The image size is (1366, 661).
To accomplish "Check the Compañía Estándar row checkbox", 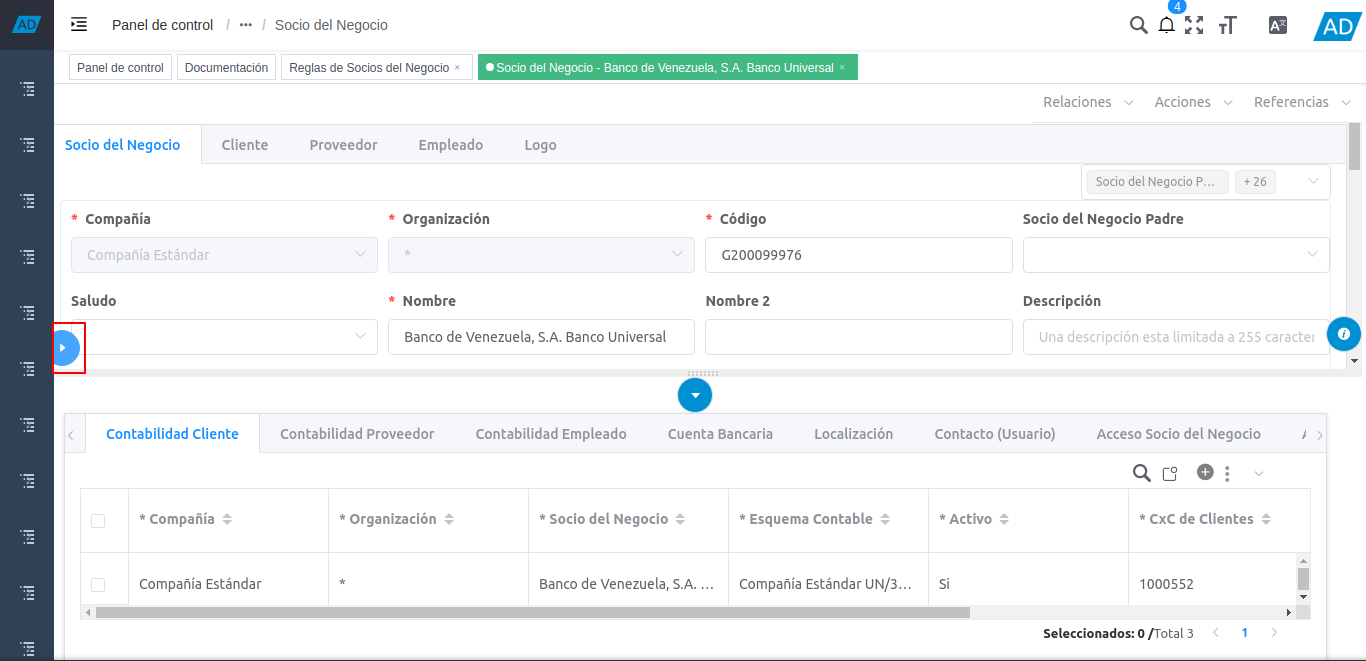I will point(98,584).
